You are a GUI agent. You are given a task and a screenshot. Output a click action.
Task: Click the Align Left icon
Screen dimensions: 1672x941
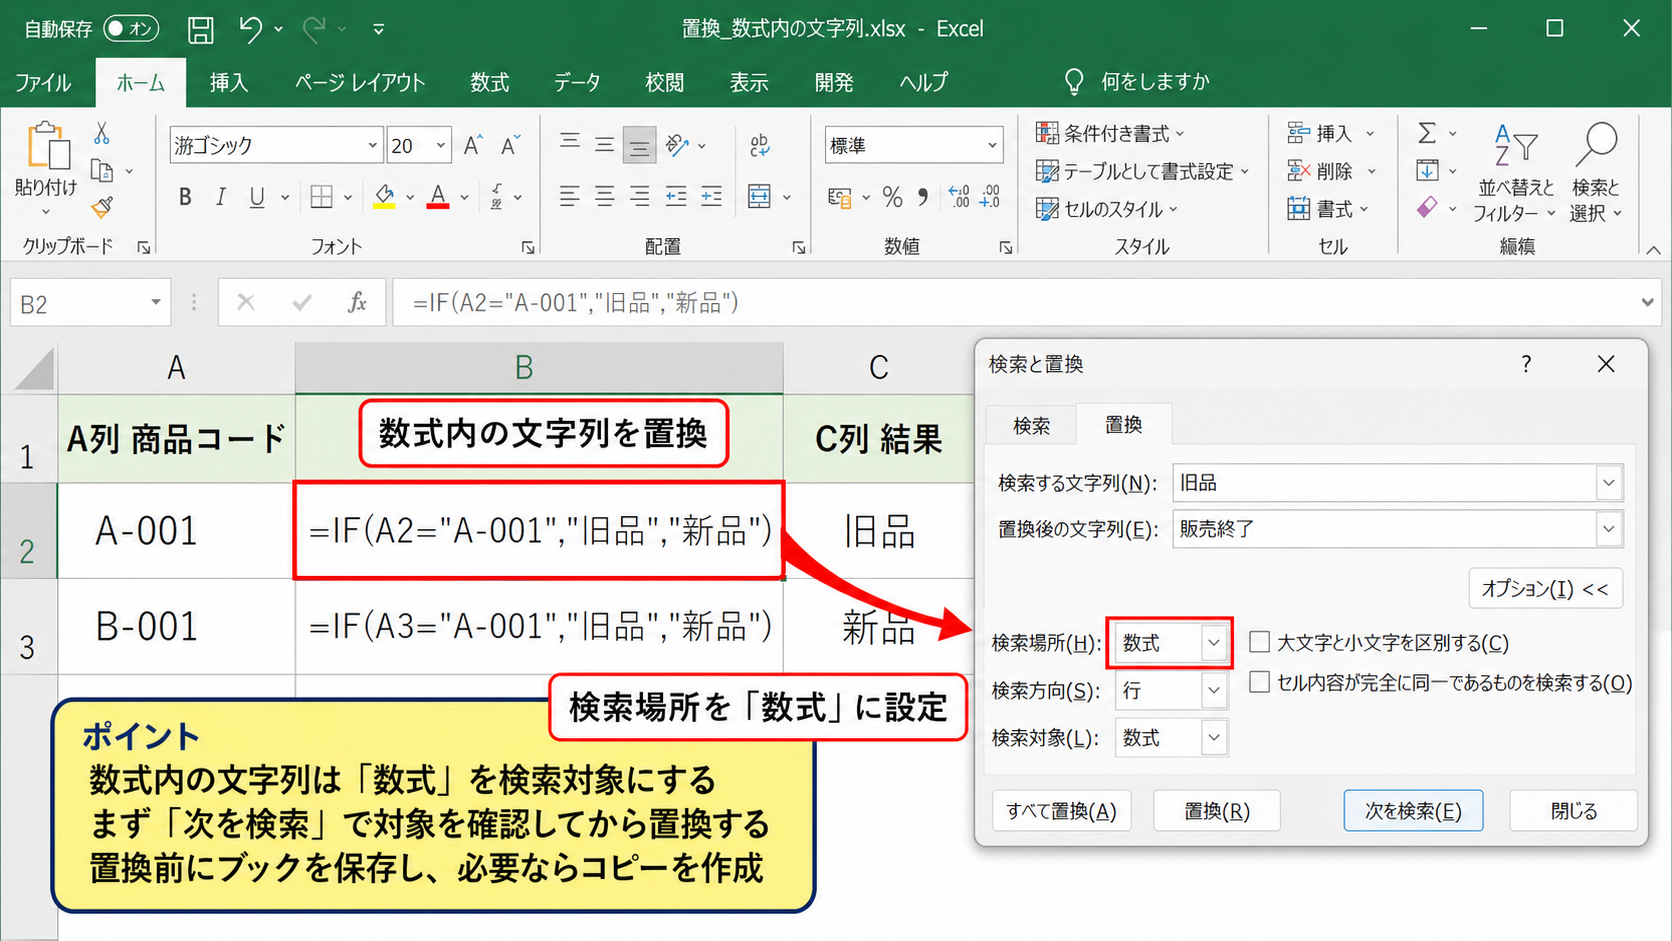coord(569,197)
